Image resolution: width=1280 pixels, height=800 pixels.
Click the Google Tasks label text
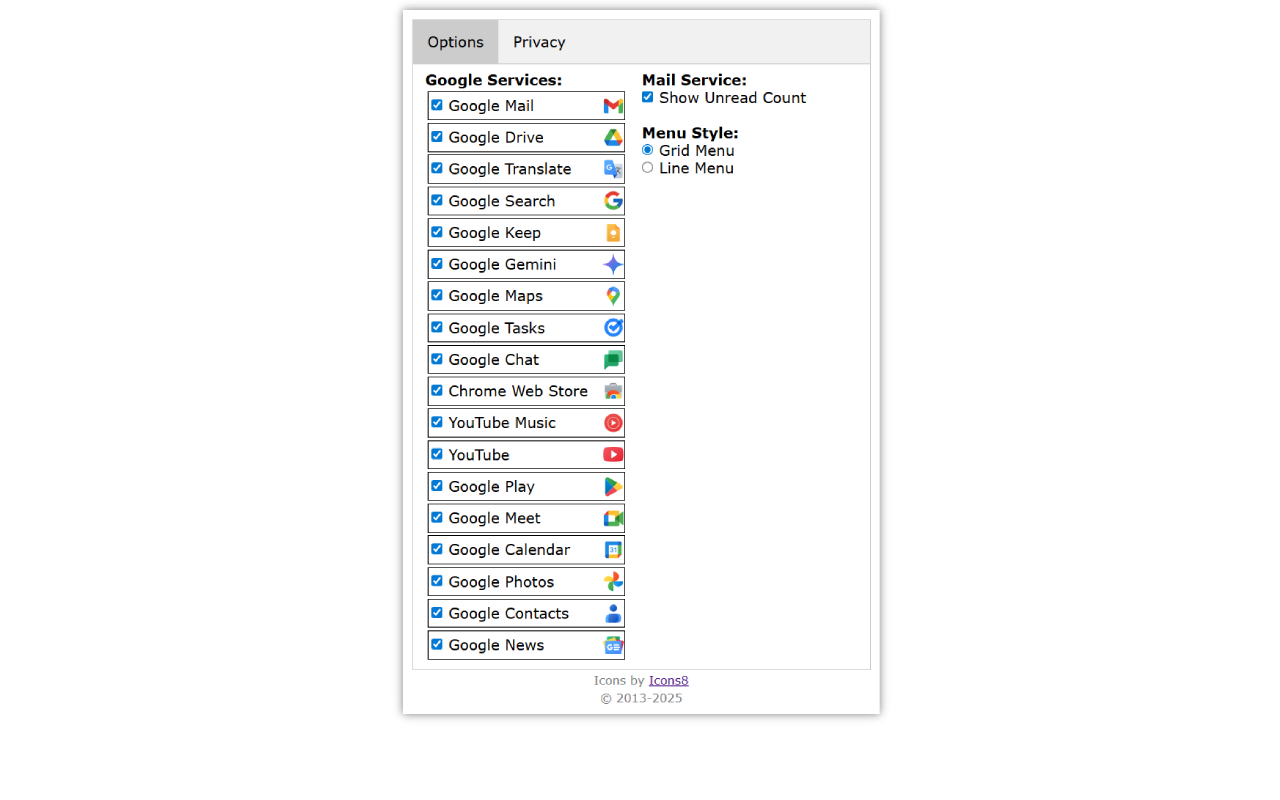pyautogui.click(x=497, y=328)
